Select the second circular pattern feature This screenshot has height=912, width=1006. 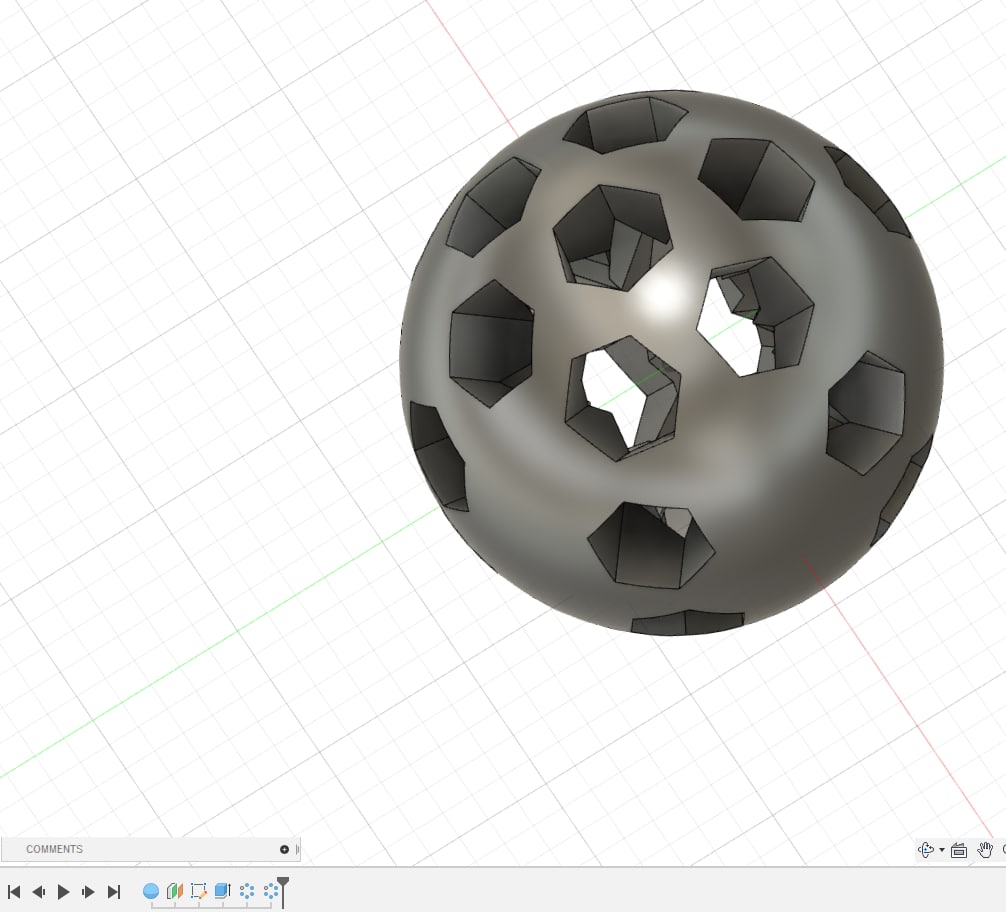tap(271, 891)
